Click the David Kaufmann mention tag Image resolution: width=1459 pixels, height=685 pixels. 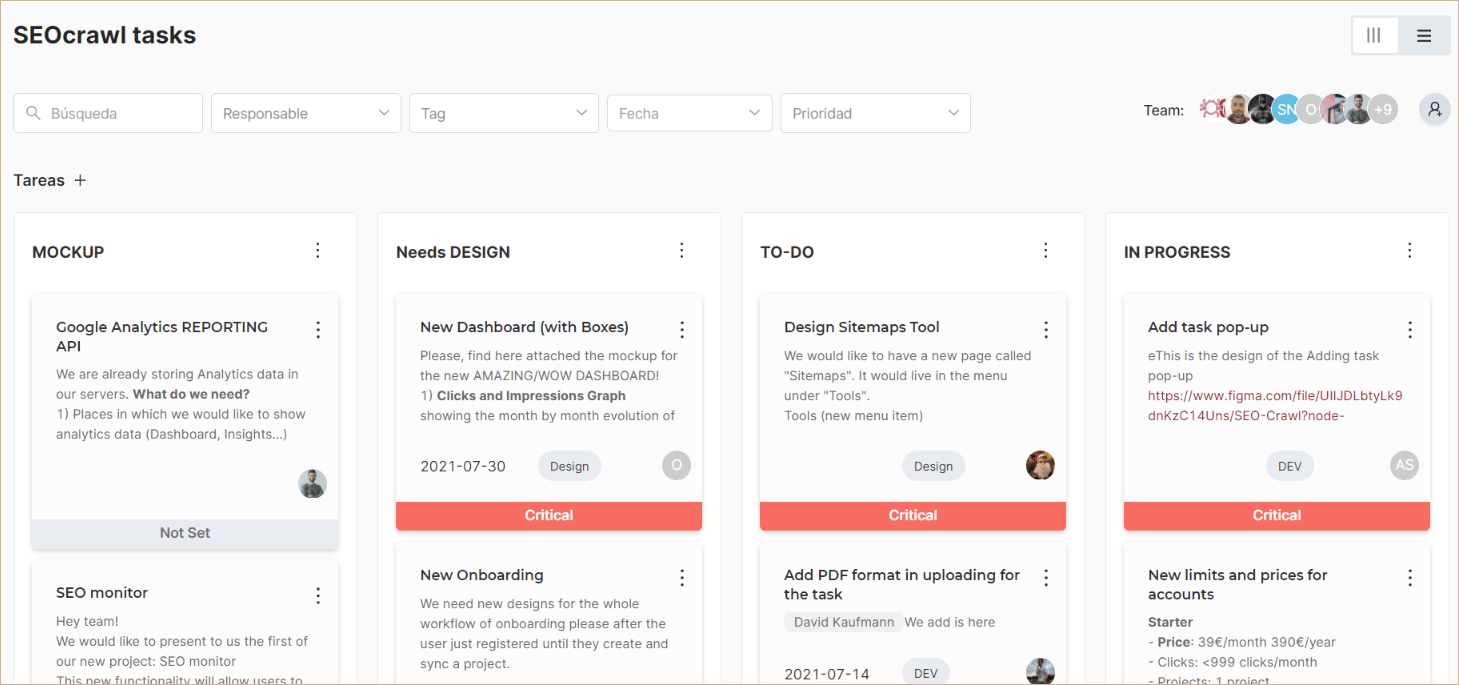[843, 622]
